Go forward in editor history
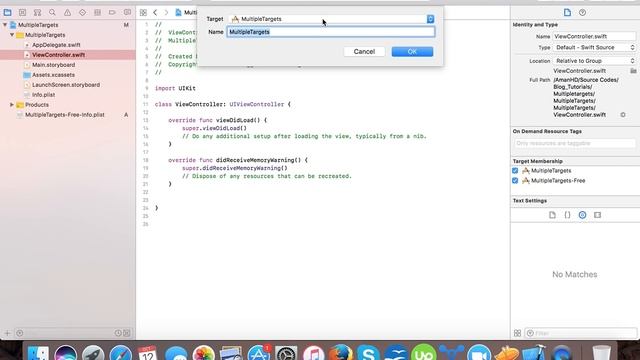The image size is (640, 360). coord(166,13)
